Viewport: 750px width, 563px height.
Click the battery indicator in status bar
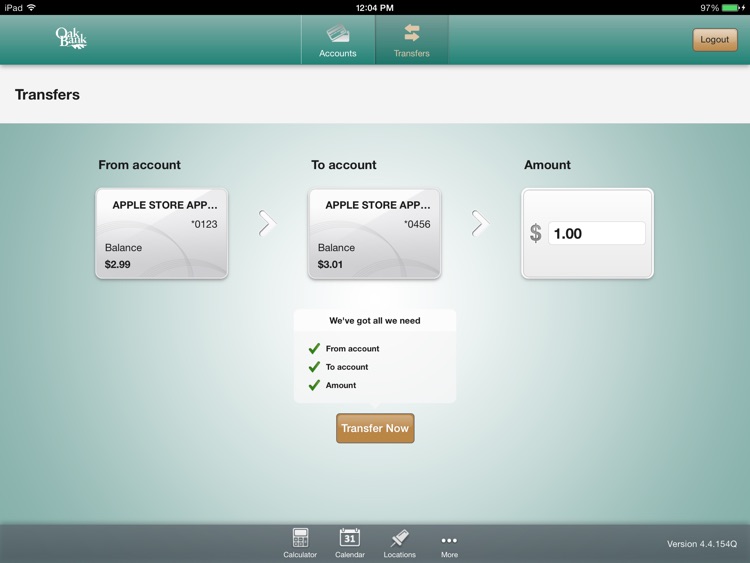point(732,8)
